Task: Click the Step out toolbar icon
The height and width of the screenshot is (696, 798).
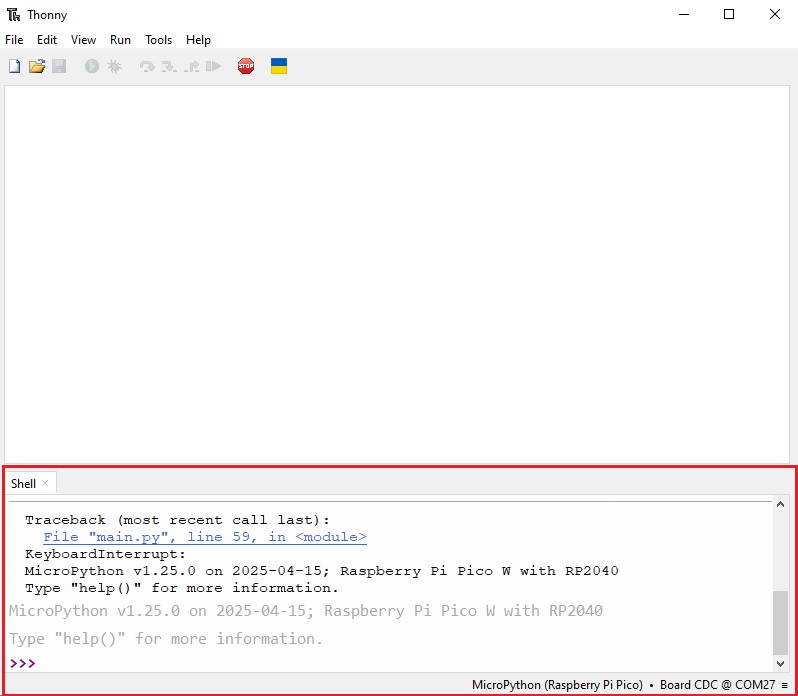Action: (191, 66)
